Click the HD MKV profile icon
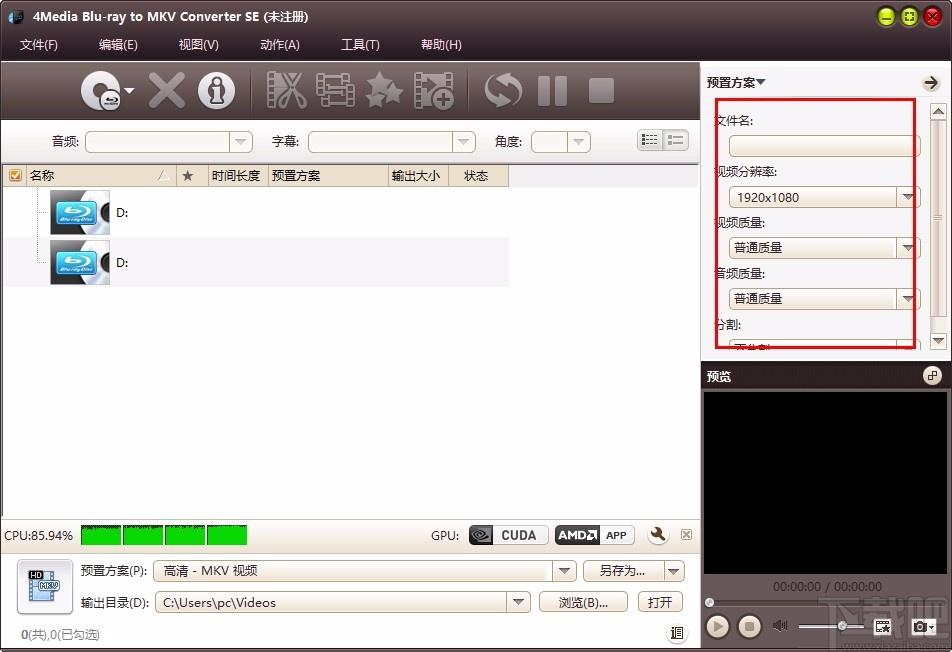 coord(44,586)
